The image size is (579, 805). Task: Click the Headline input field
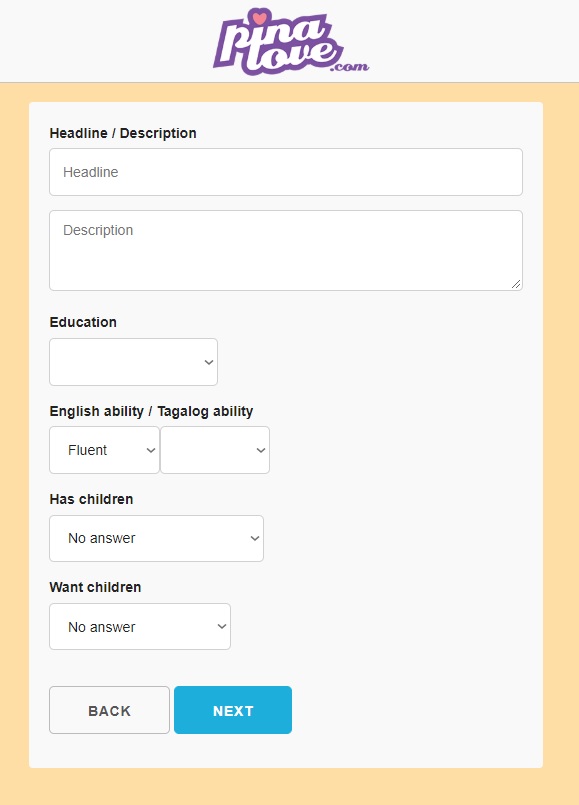[286, 172]
